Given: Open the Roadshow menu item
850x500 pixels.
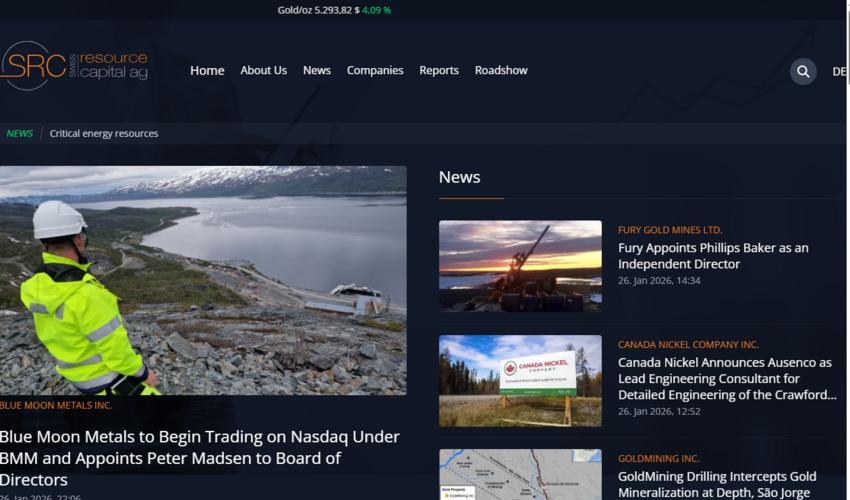Looking at the screenshot, I should point(501,70).
